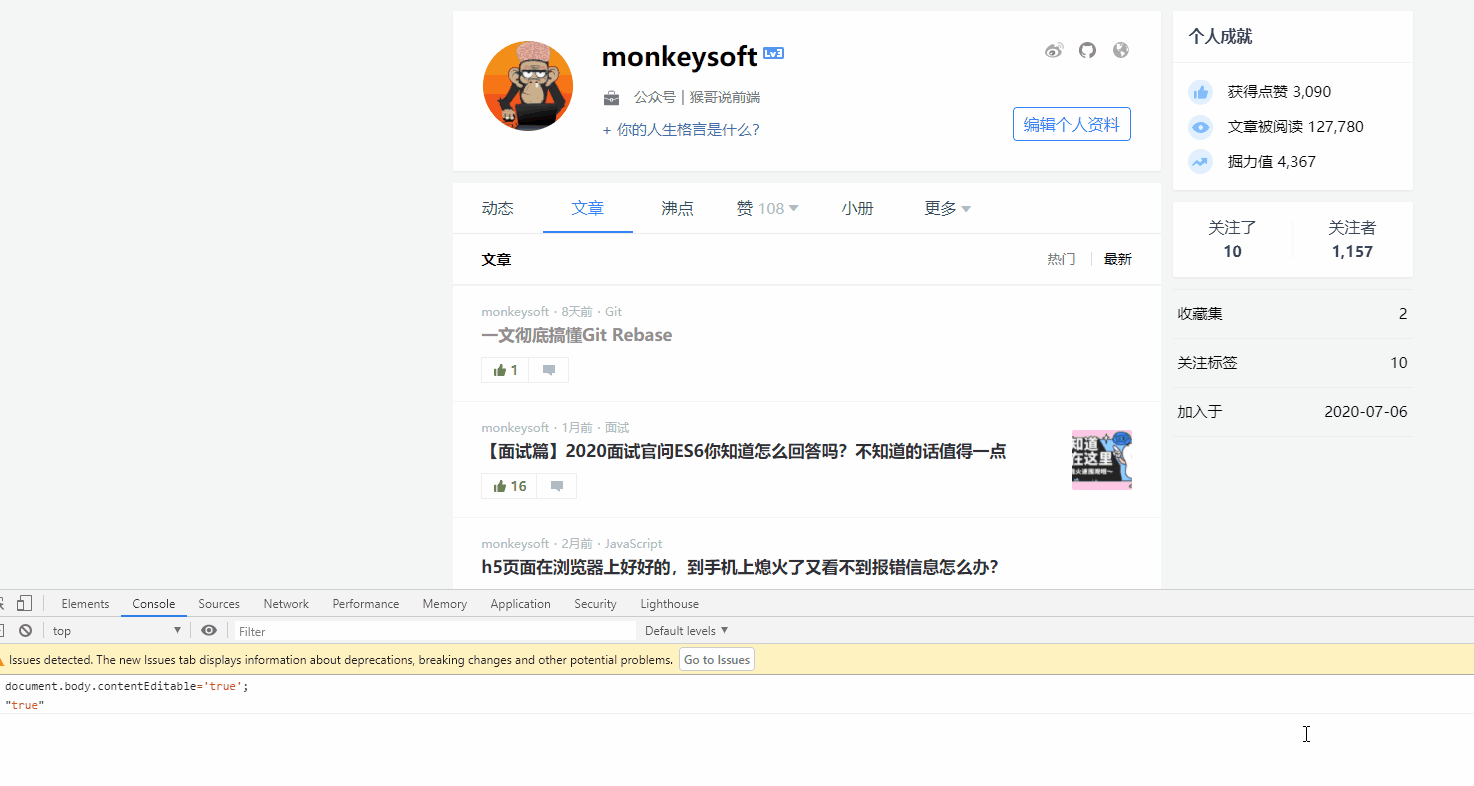Click 编辑个人资料 button
Image resolution: width=1474 pixels, height=786 pixels.
pyautogui.click(x=1072, y=124)
